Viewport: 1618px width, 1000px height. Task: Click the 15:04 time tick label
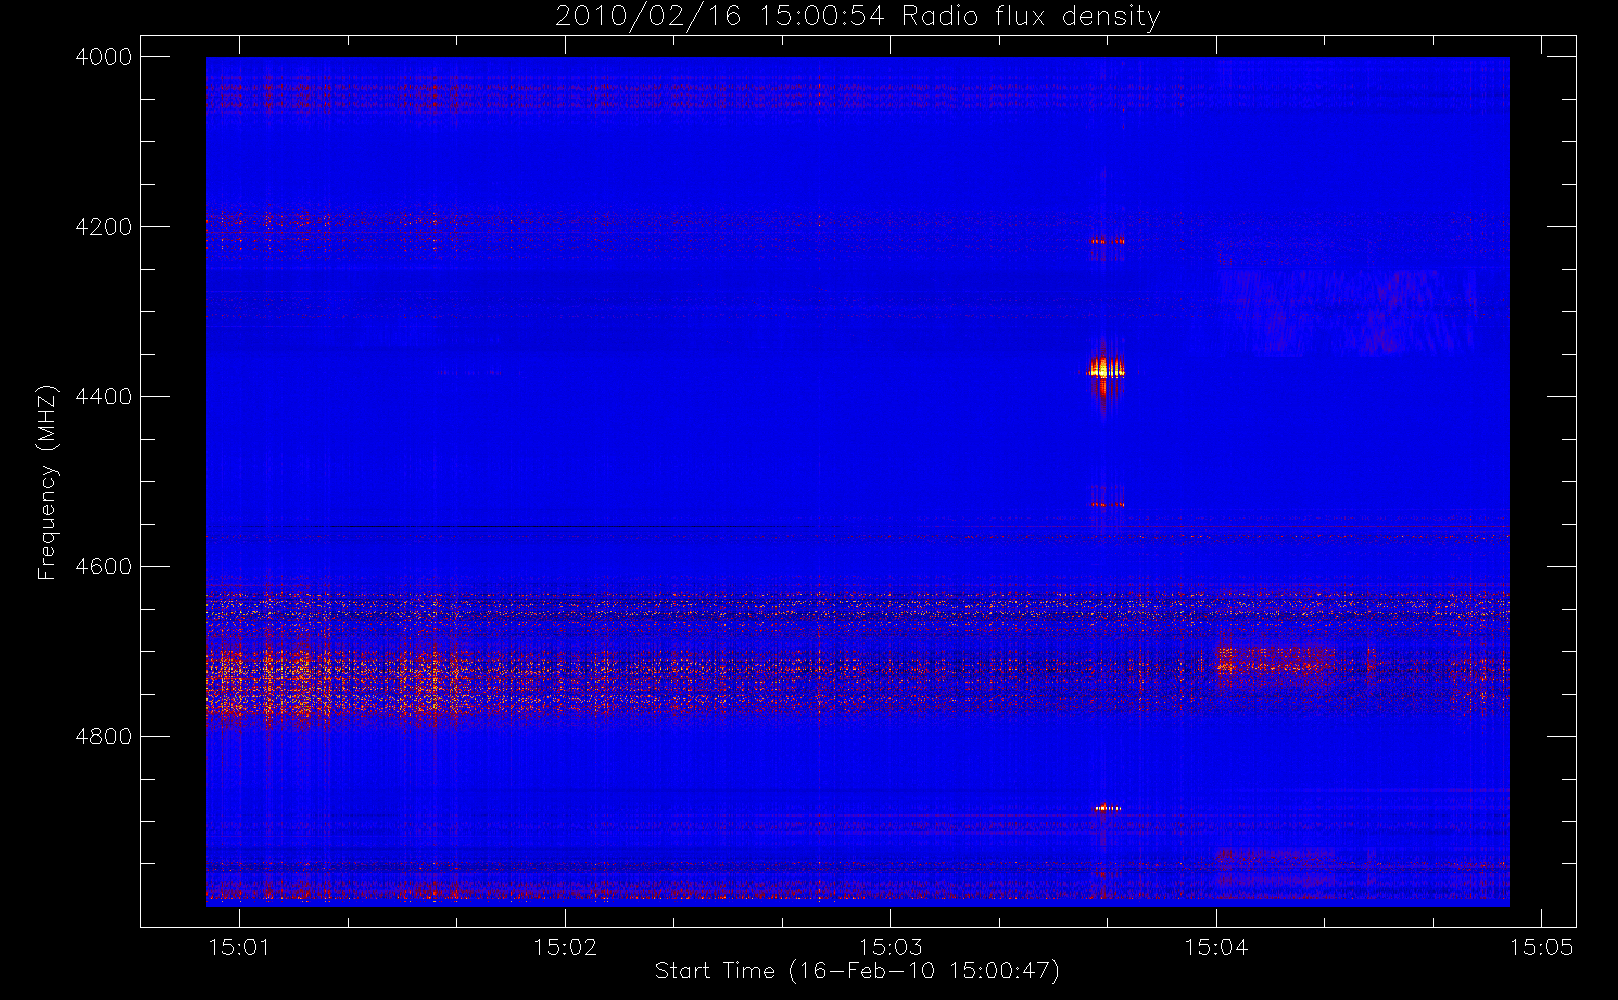coord(1216,947)
